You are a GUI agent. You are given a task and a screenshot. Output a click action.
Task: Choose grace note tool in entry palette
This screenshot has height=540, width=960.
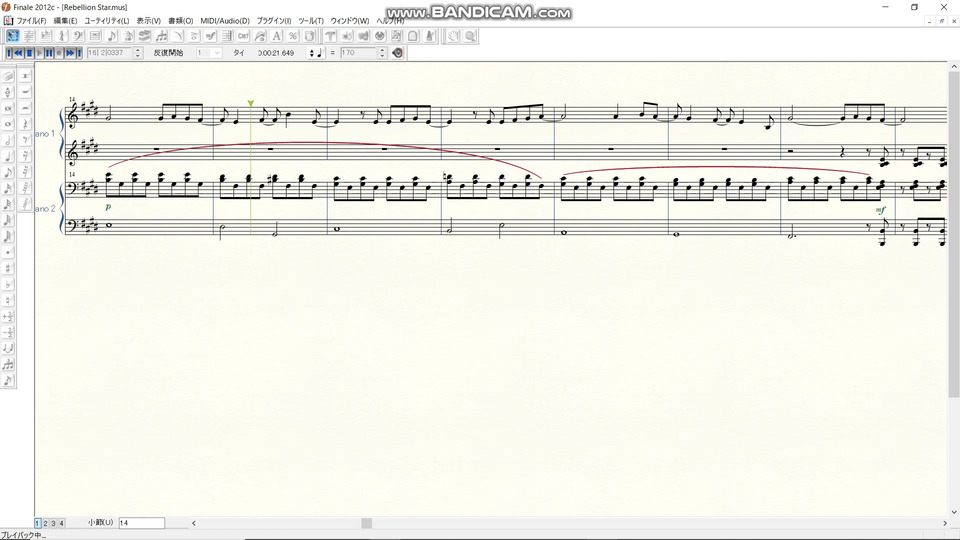tap(8, 380)
